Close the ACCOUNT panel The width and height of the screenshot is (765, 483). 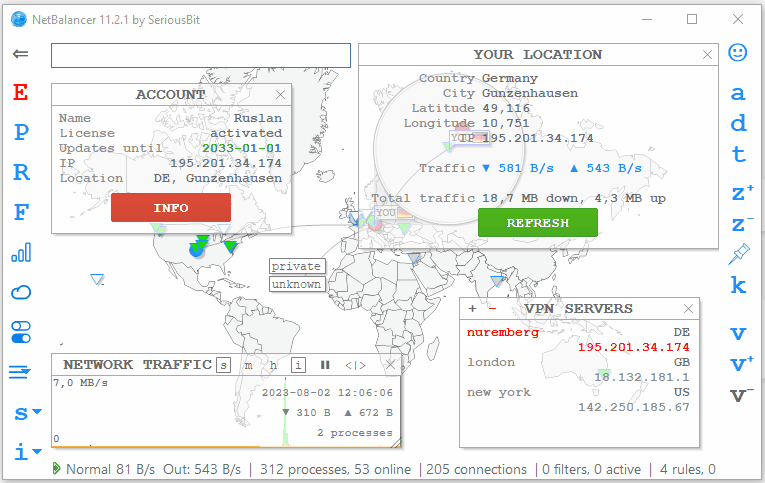click(281, 95)
